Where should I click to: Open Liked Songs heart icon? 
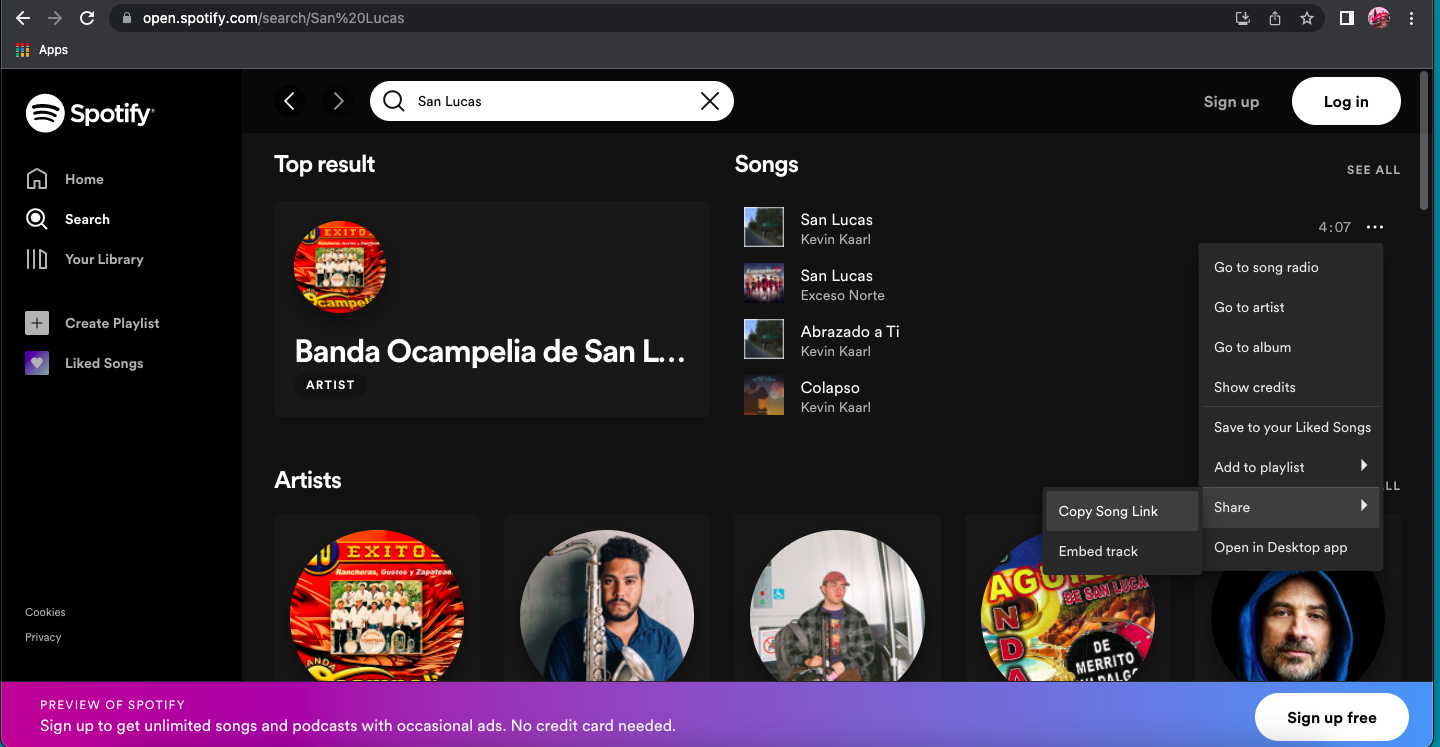click(x=37, y=363)
